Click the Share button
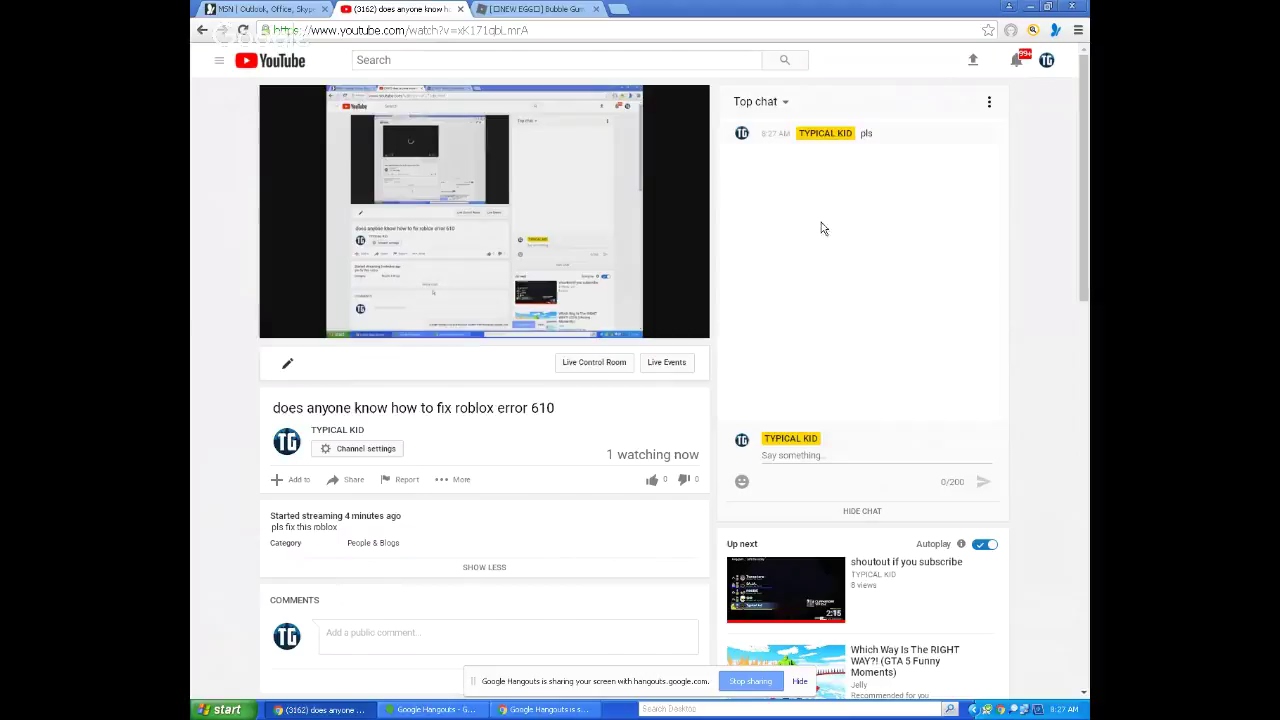The image size is (1280, 720). tap(345, 480)
